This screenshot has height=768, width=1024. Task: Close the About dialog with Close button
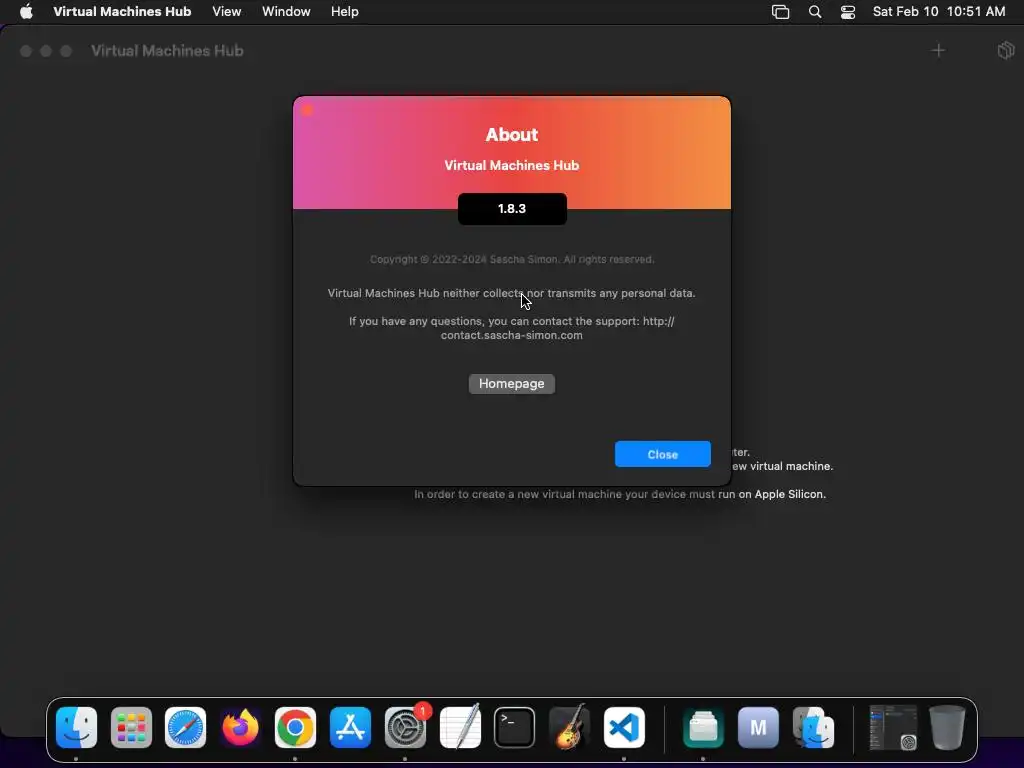[662, 455]
